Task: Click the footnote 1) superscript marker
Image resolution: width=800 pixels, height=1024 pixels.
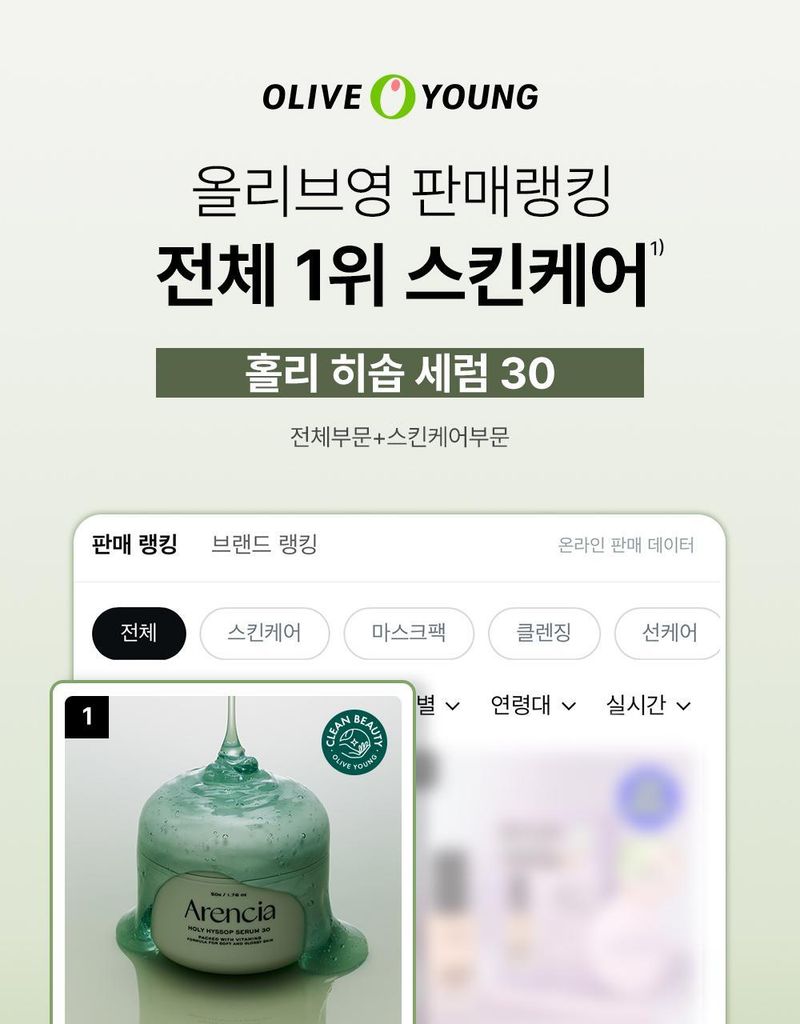Action: (656, 248)
